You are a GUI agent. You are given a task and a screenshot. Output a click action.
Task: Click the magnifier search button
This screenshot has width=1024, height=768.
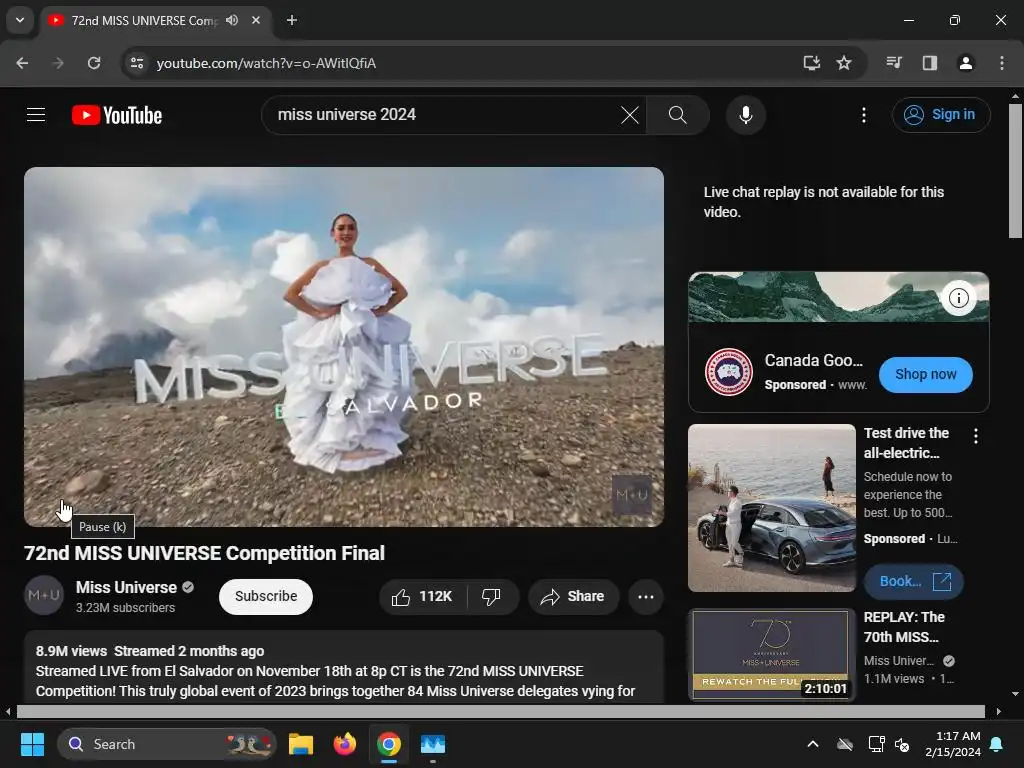click(677, 115)
